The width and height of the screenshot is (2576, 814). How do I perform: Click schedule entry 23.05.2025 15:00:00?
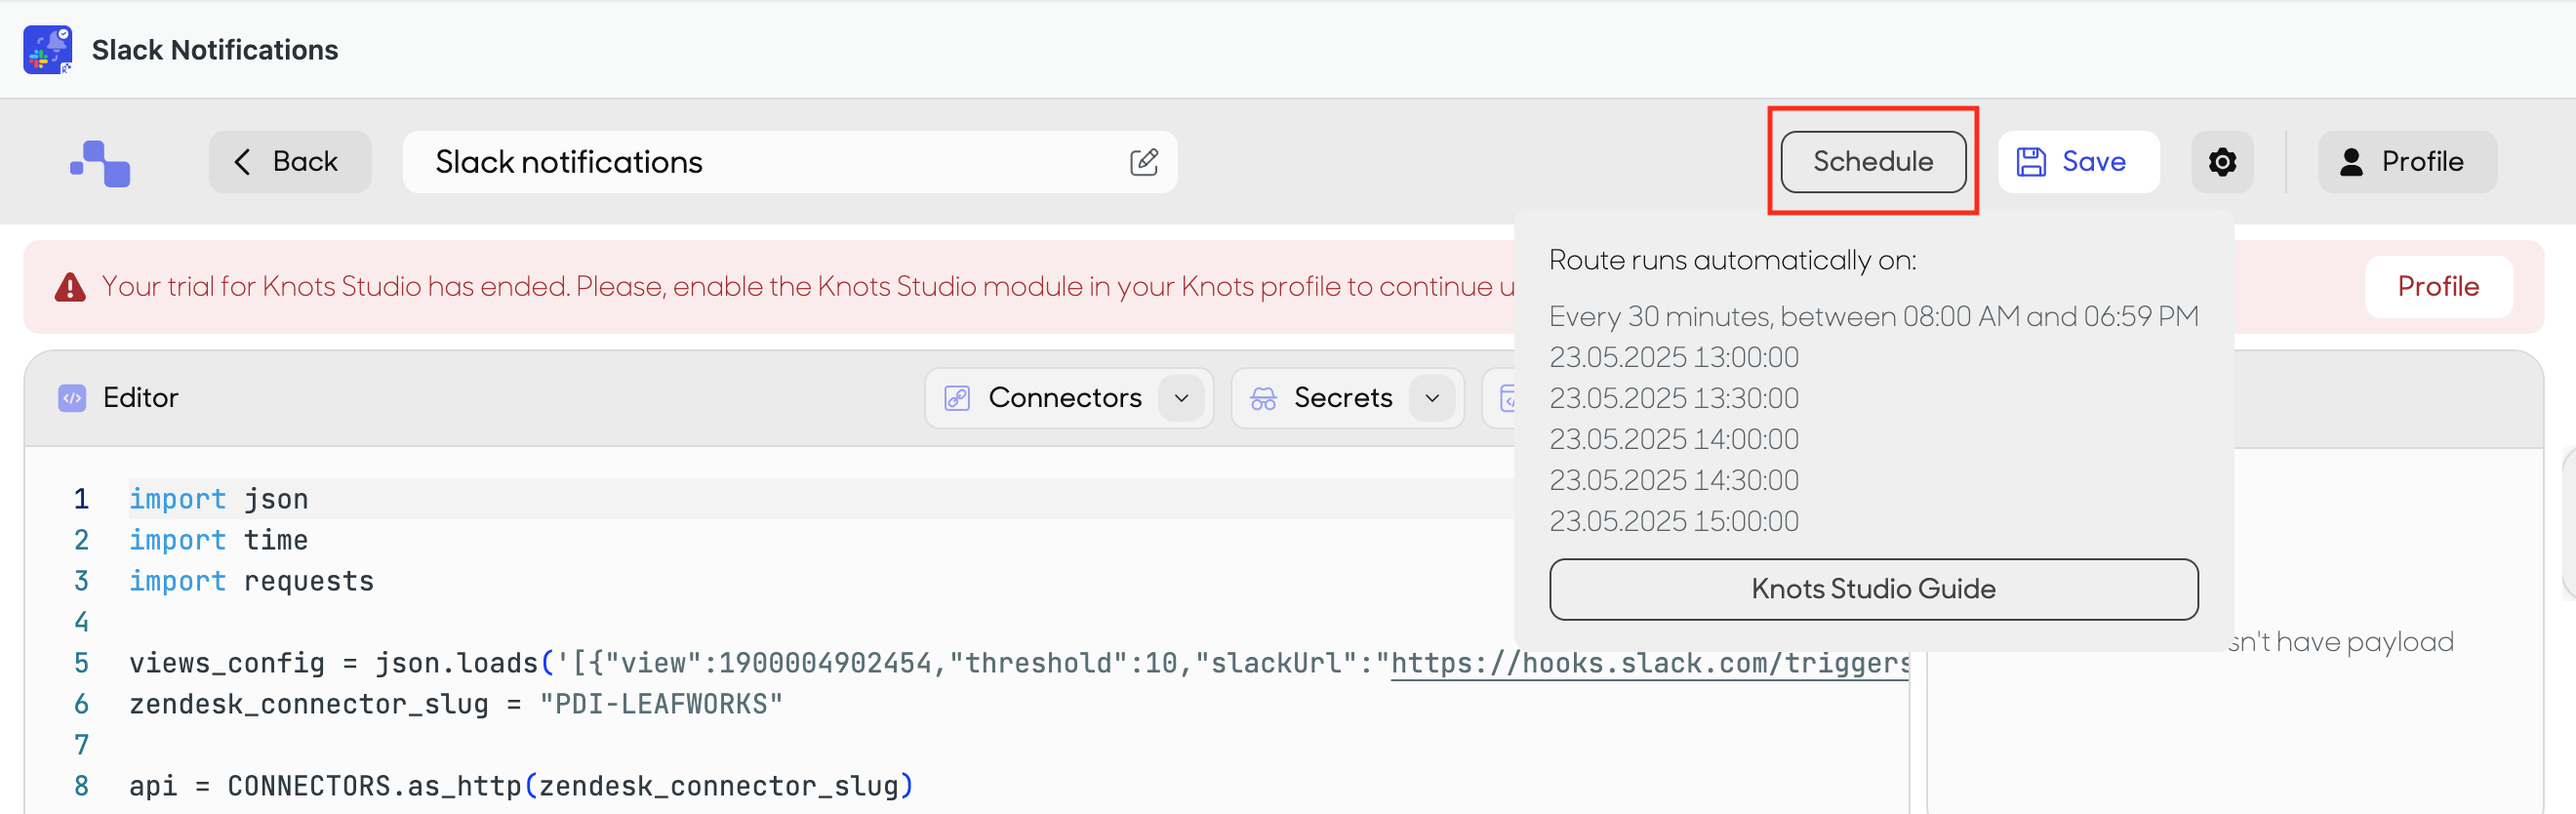[x=1673, y=521]
